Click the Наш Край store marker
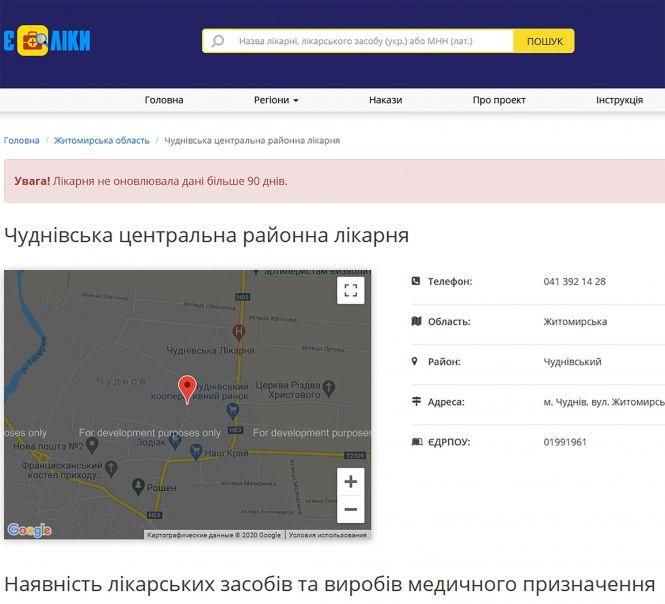 click(196, 452)
